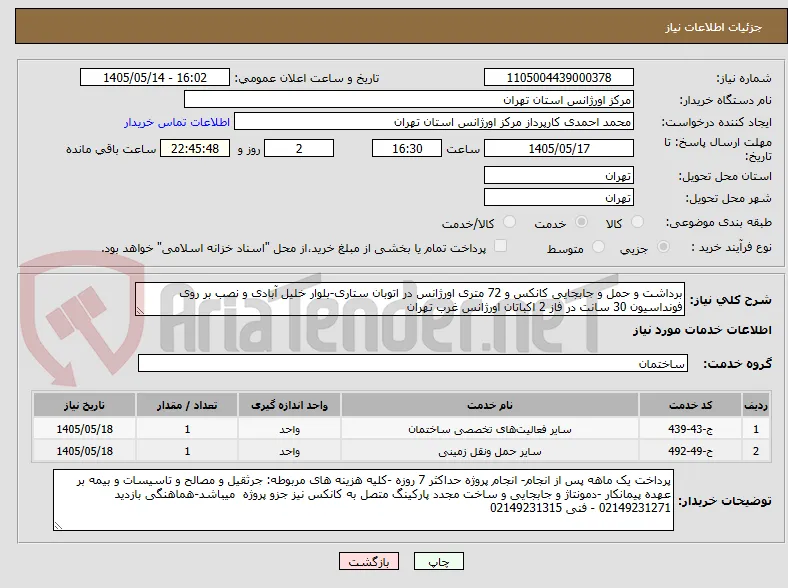Select the جزیی purchase type radio
The image size is (788, 588).
point(663,247)
